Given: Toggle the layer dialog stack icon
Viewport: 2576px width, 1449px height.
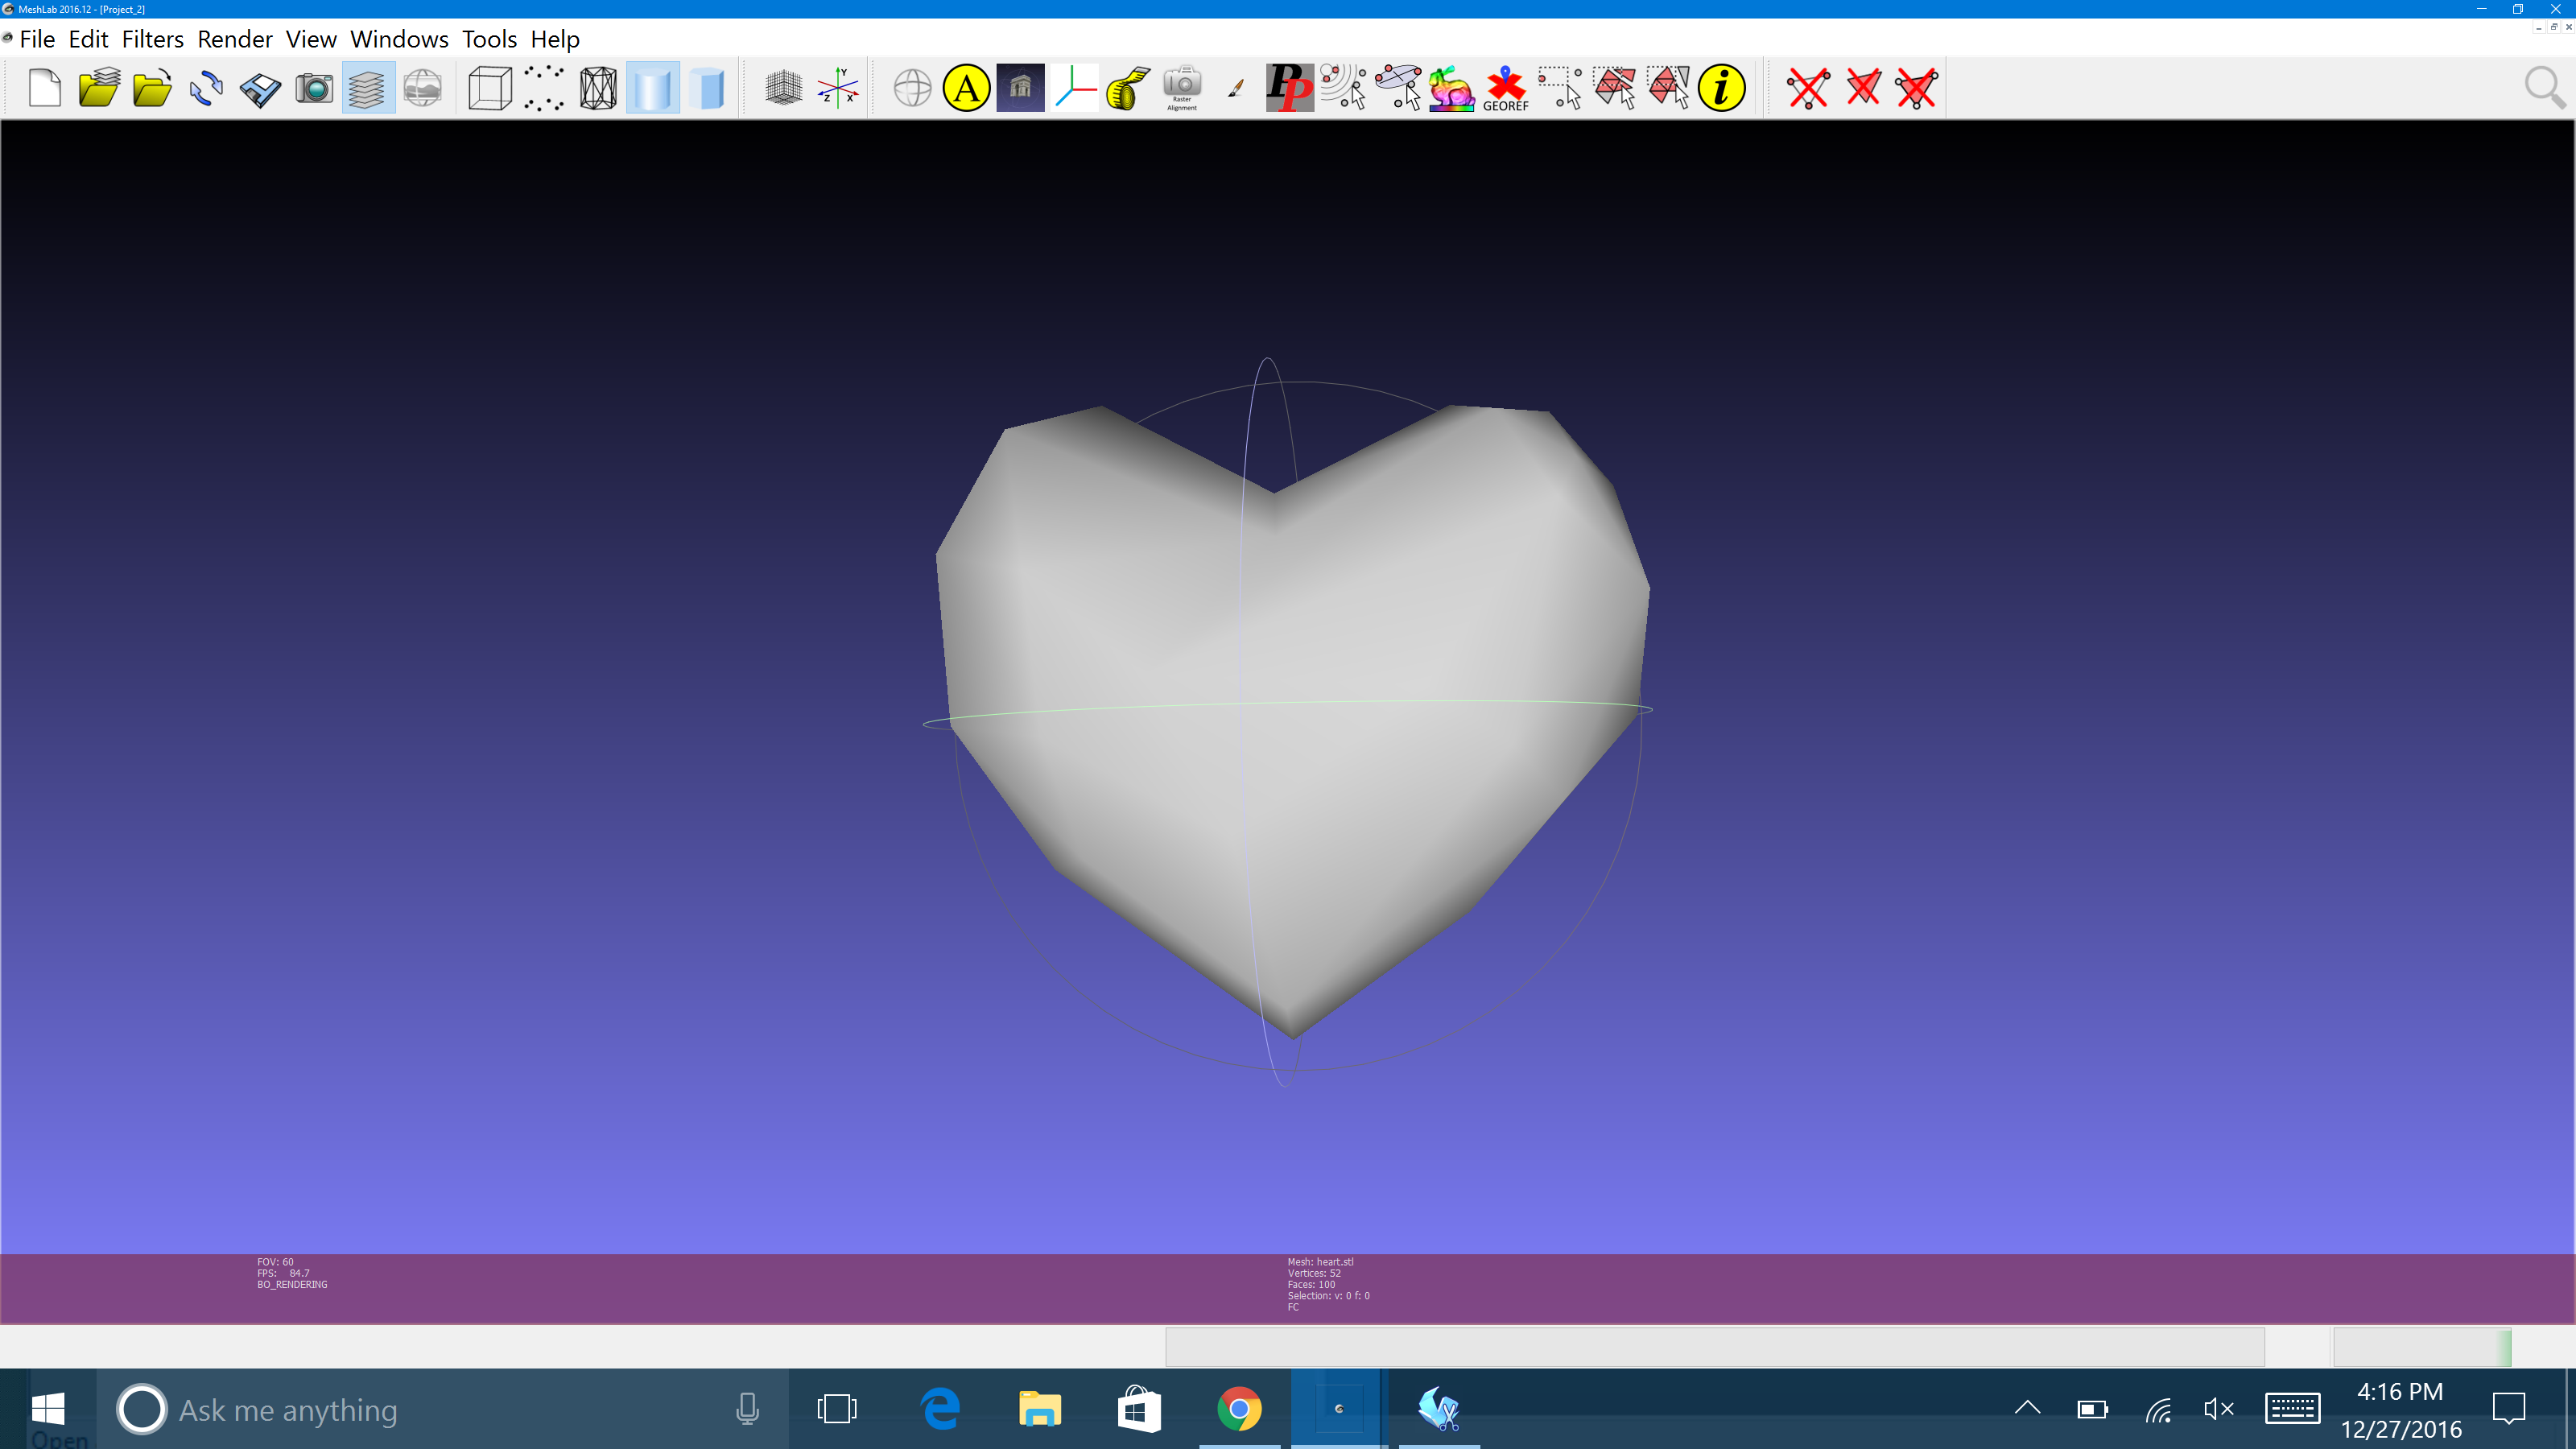Looking at the screenshot, I should (368, 88).
